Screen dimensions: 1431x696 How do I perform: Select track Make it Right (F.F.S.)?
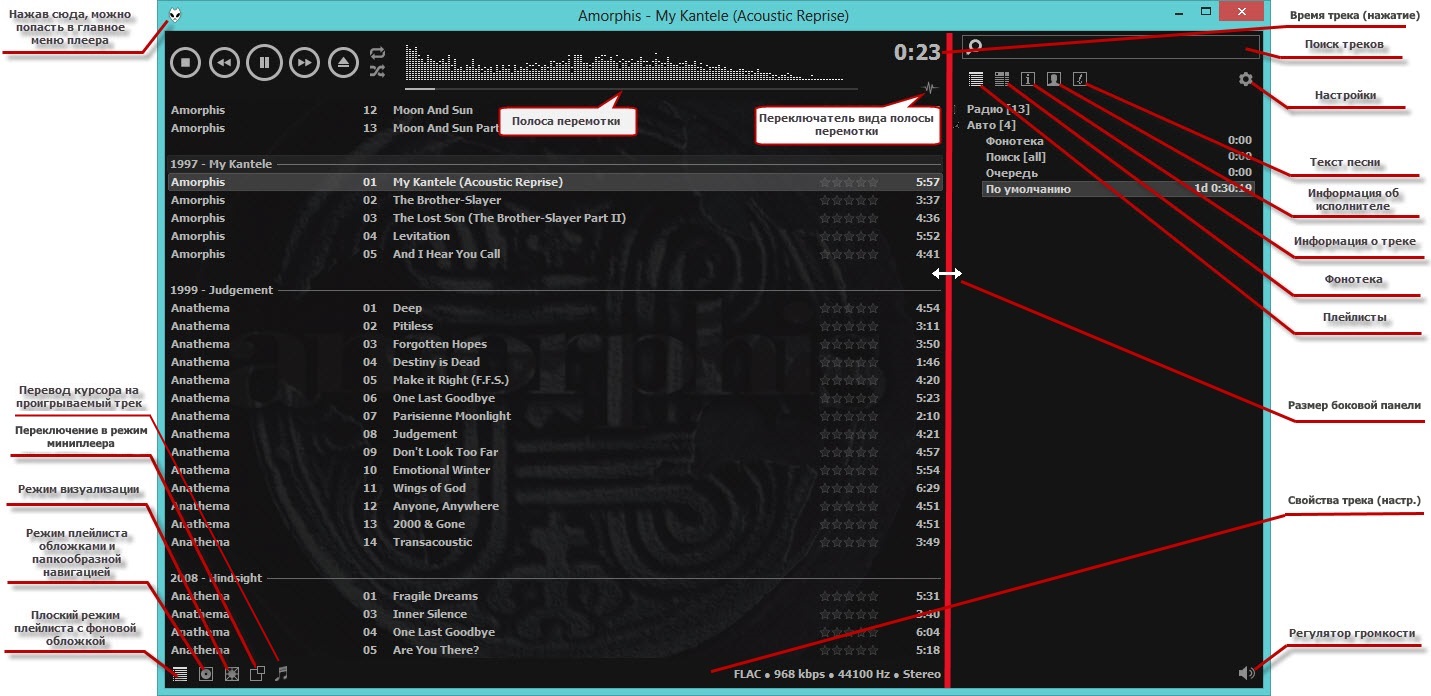(x=555, y=380)
